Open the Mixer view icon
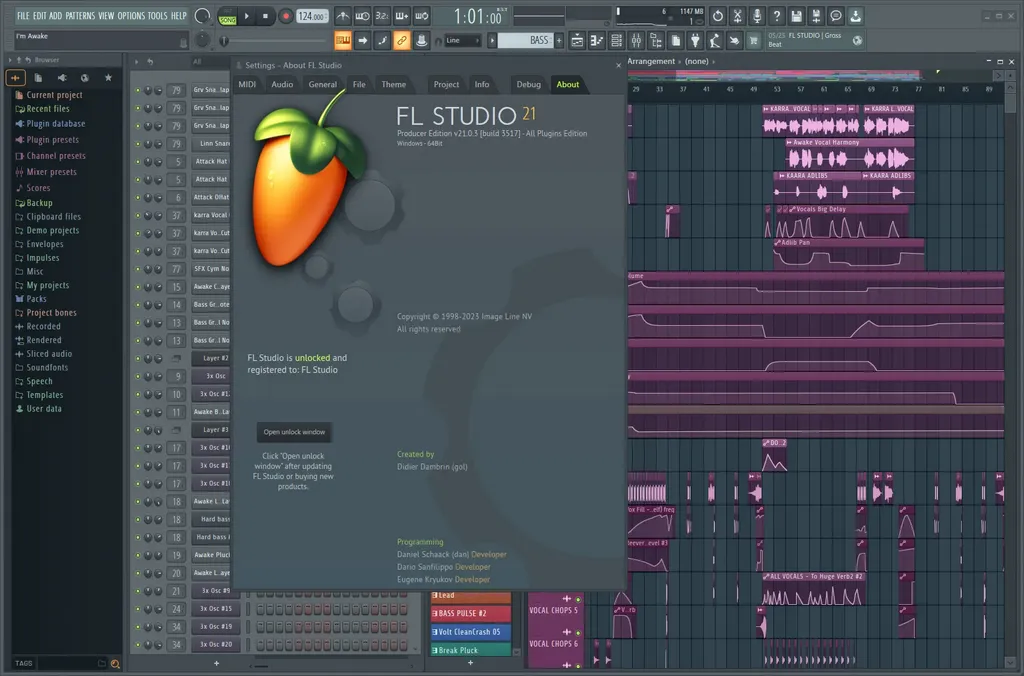 tap(636, 40)
